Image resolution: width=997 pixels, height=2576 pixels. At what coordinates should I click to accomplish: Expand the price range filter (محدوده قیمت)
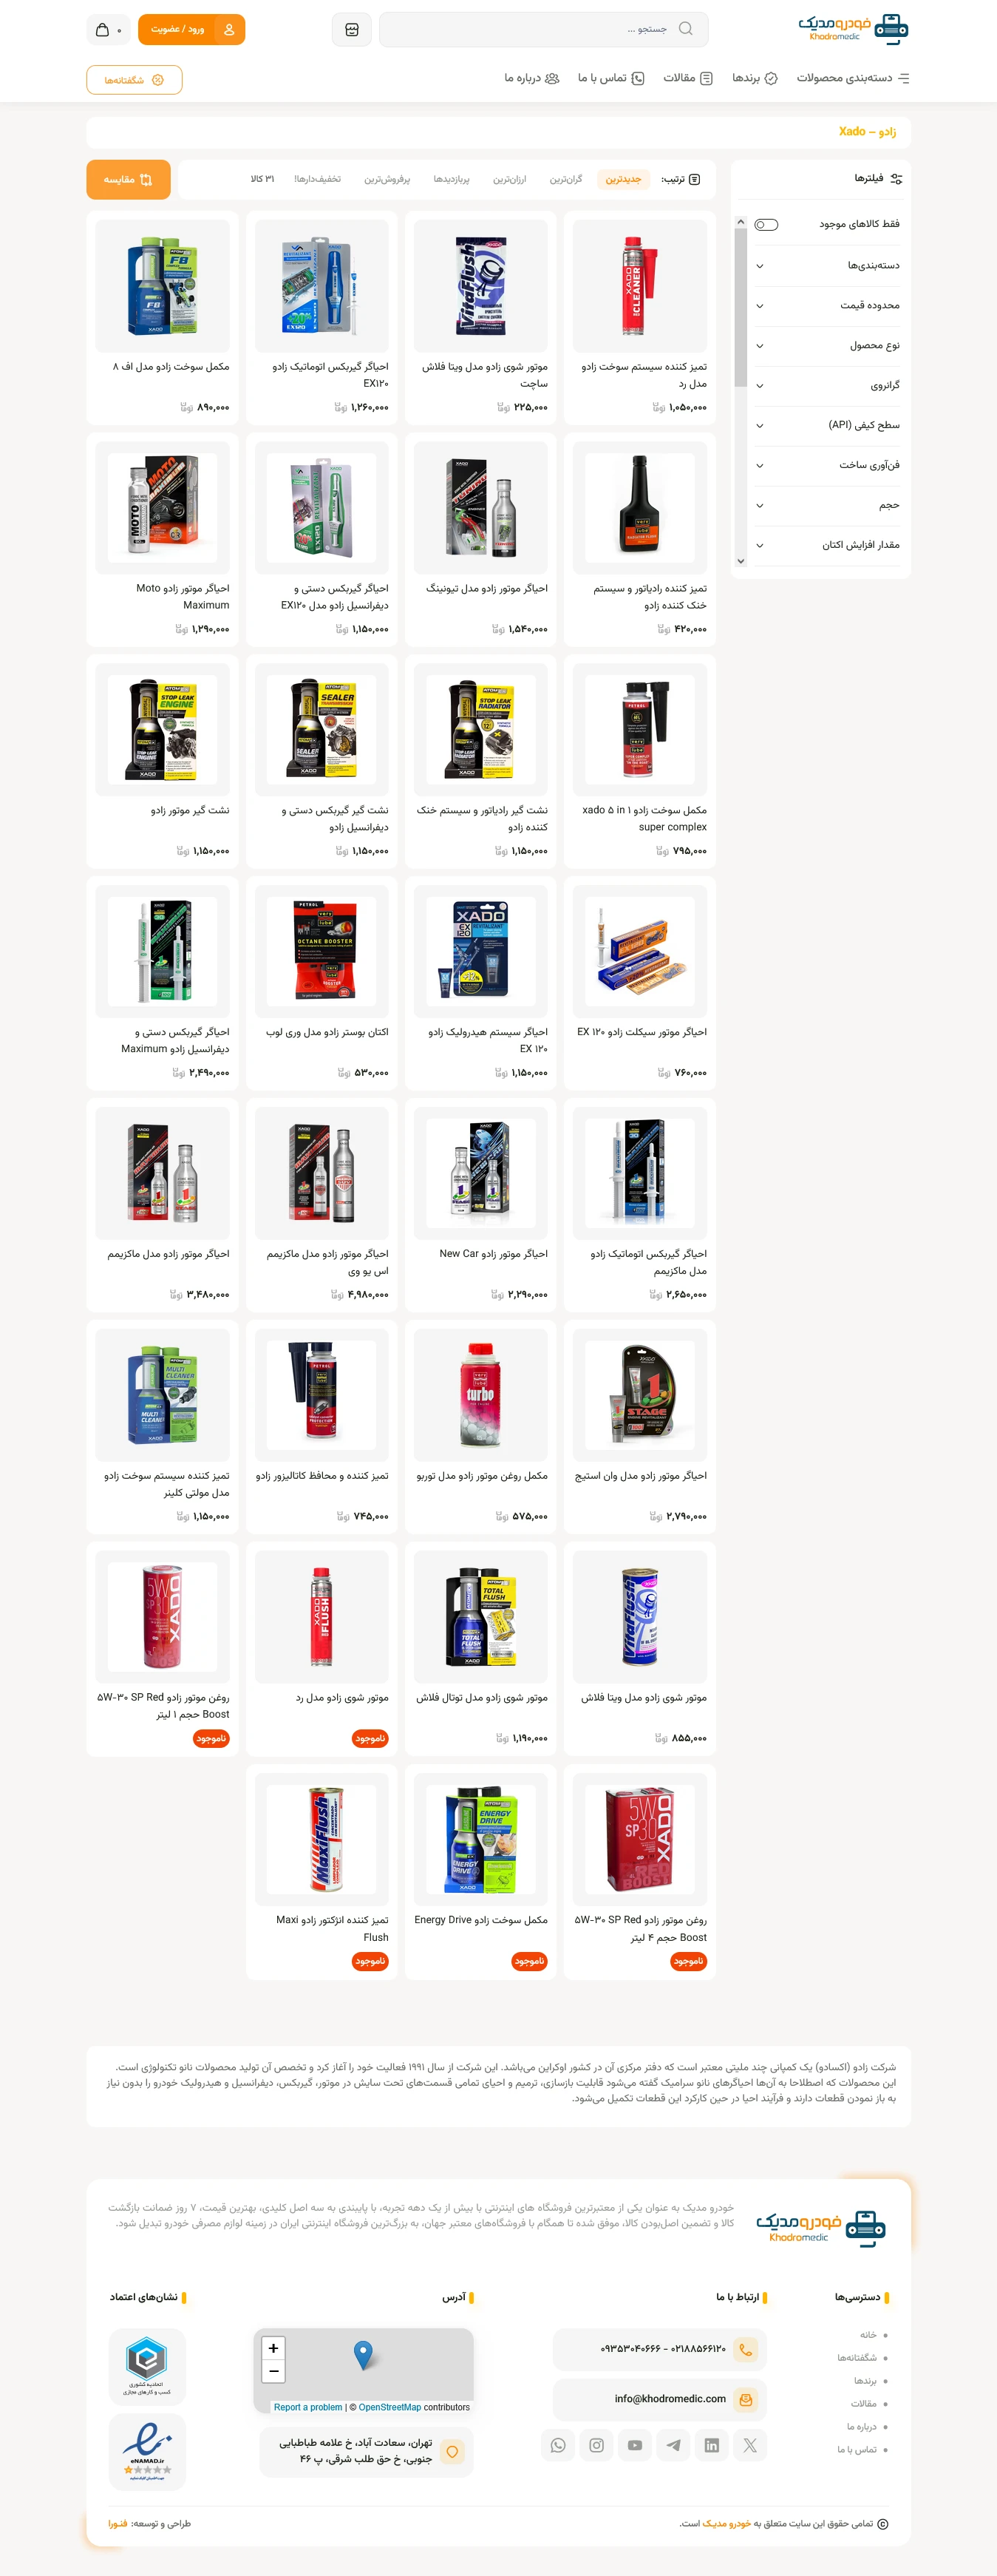pos(827,306)
